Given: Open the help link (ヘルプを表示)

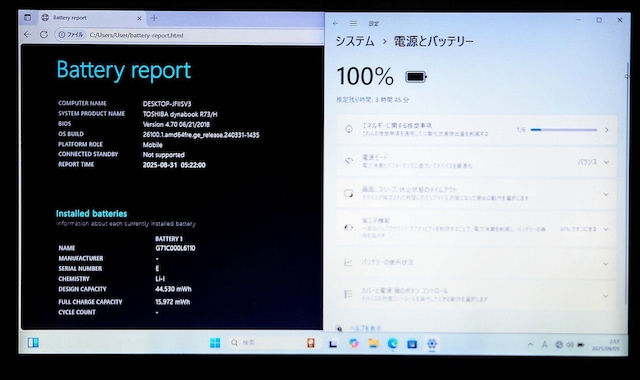Looking at the screenshot, I should click(x=366, y=328).
